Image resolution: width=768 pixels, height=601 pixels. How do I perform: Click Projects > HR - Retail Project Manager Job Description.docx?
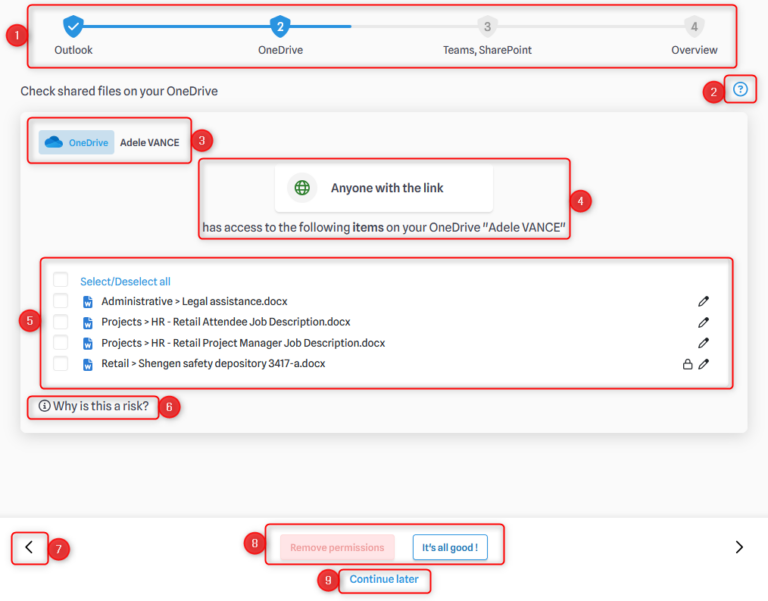coord(243,343)
